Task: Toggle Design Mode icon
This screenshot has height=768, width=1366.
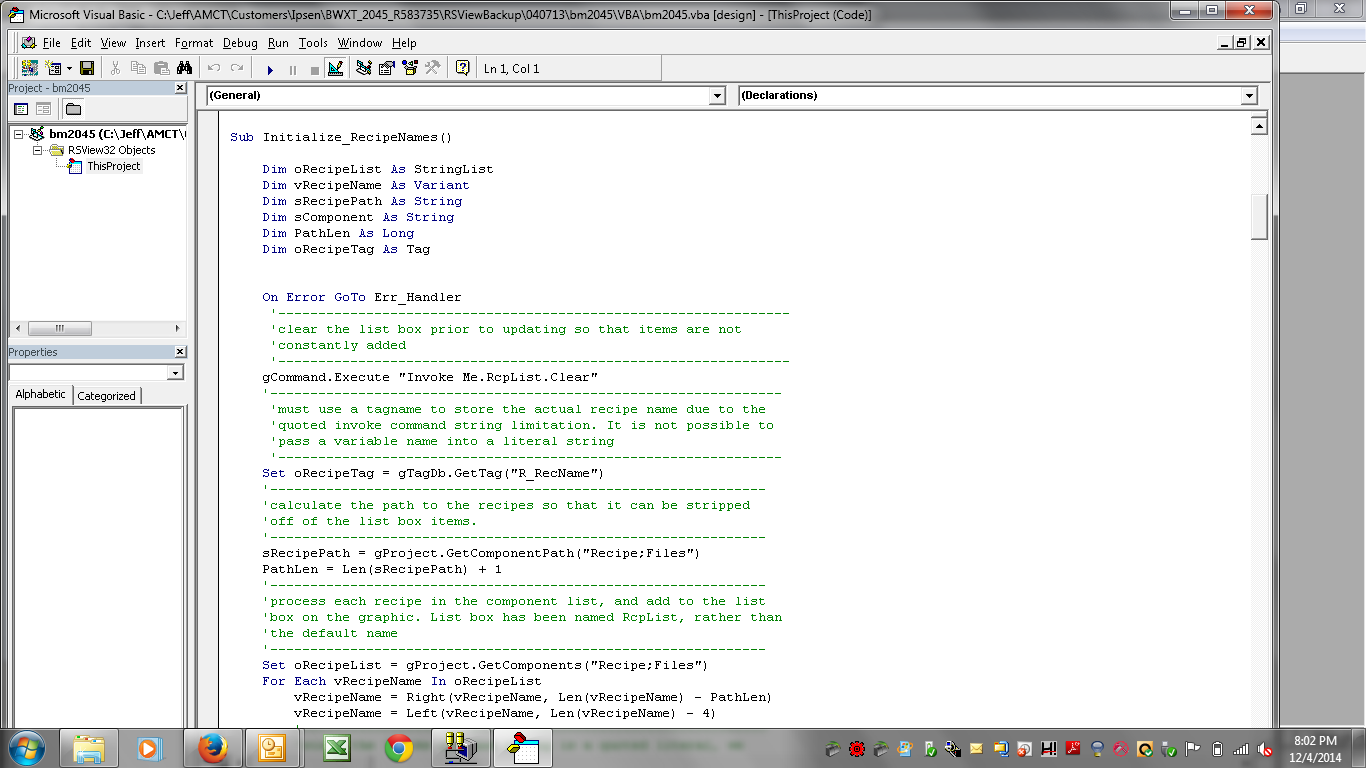Action: (x=335, y=68)
